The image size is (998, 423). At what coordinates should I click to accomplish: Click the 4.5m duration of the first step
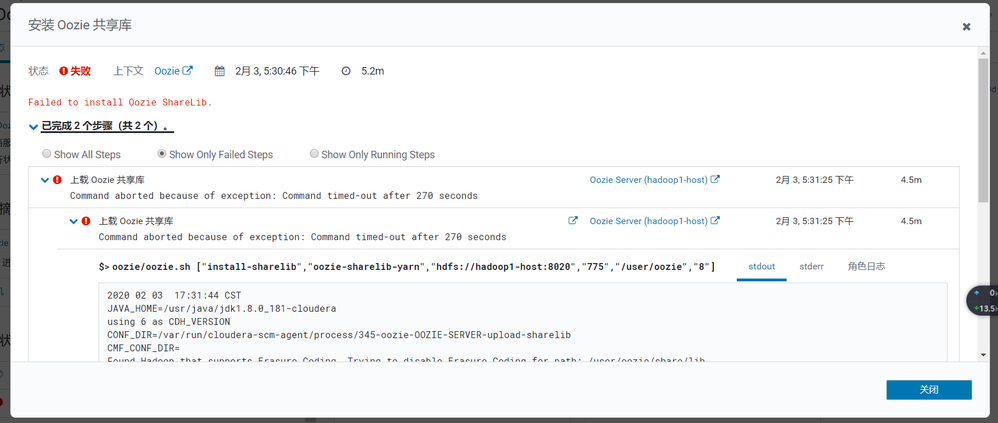[911, 180]
